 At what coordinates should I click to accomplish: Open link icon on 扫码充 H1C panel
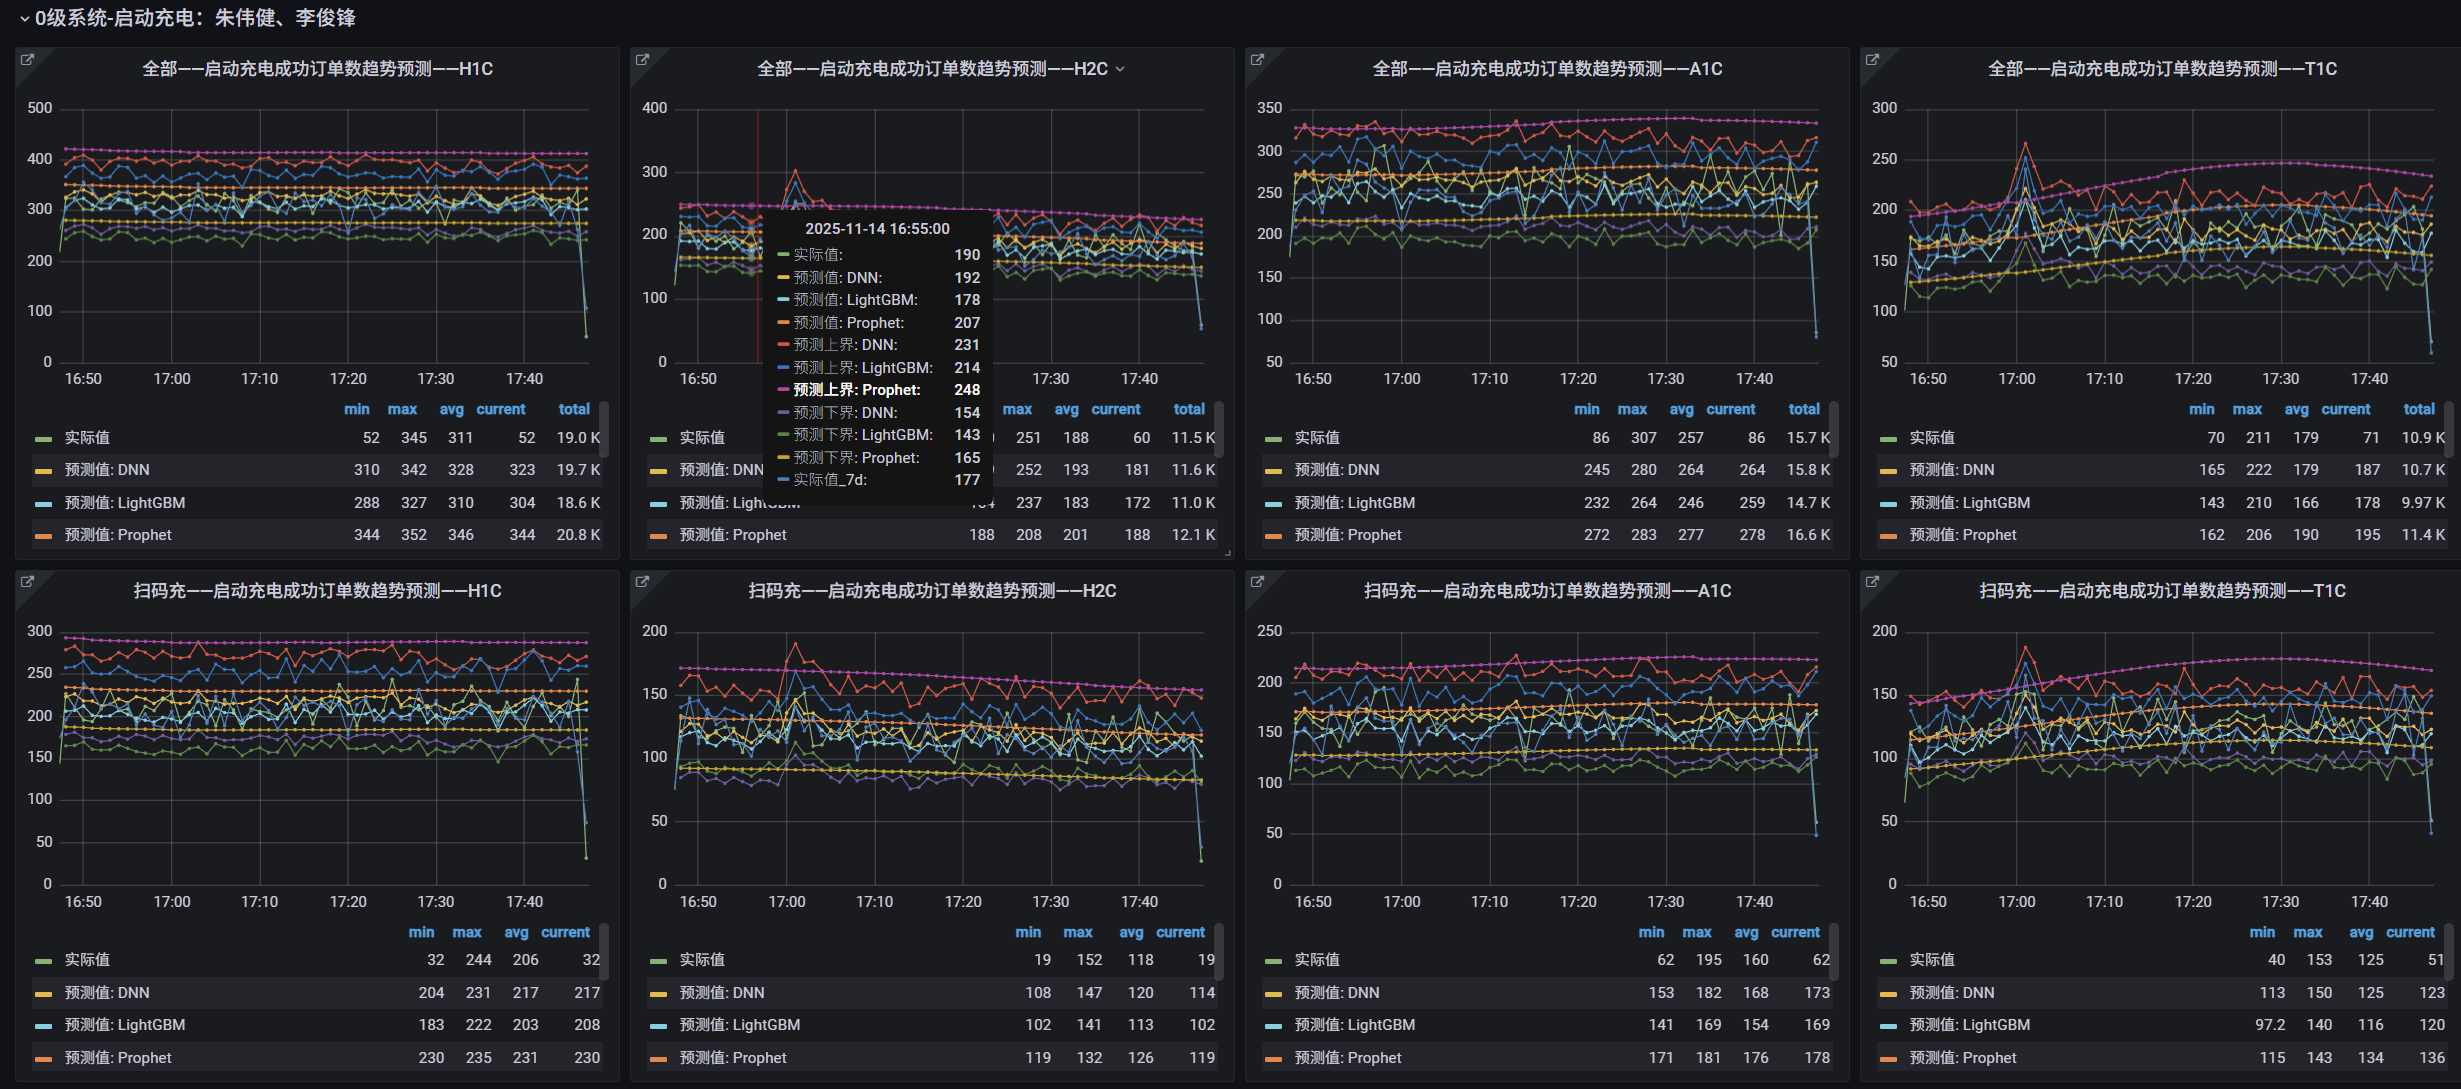pyautogui.click(x=27, y=582)
